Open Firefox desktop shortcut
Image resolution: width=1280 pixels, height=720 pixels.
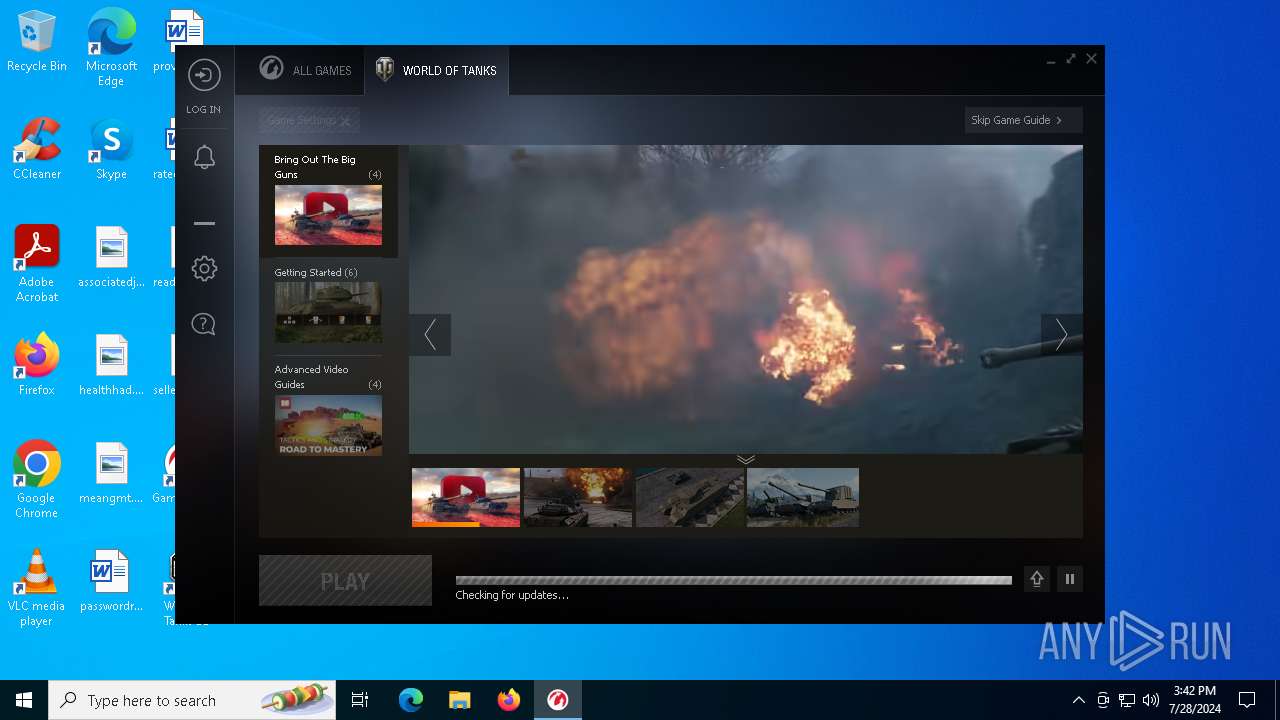37,365
